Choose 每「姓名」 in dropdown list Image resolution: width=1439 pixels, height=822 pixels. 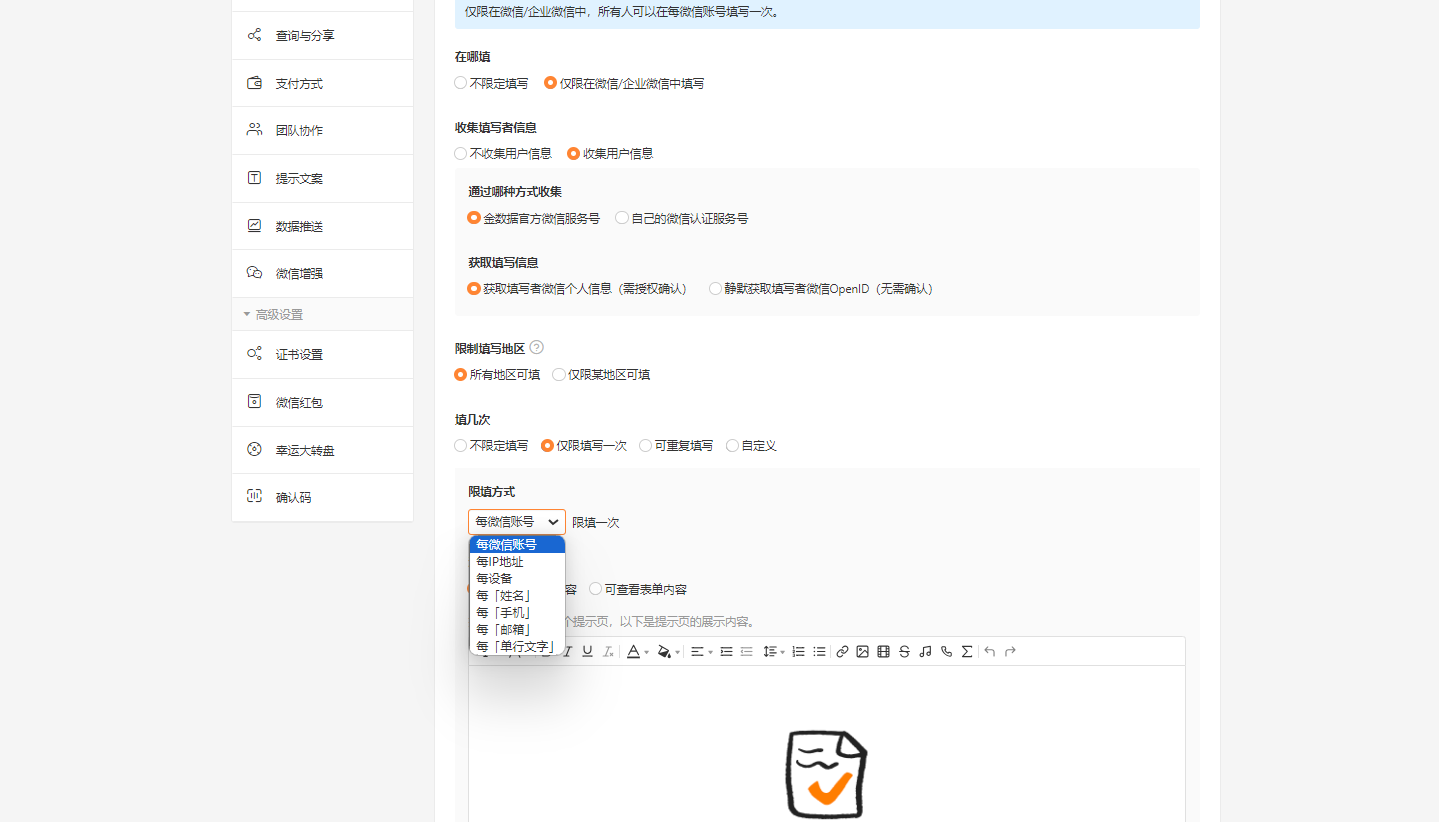point(517,595)
